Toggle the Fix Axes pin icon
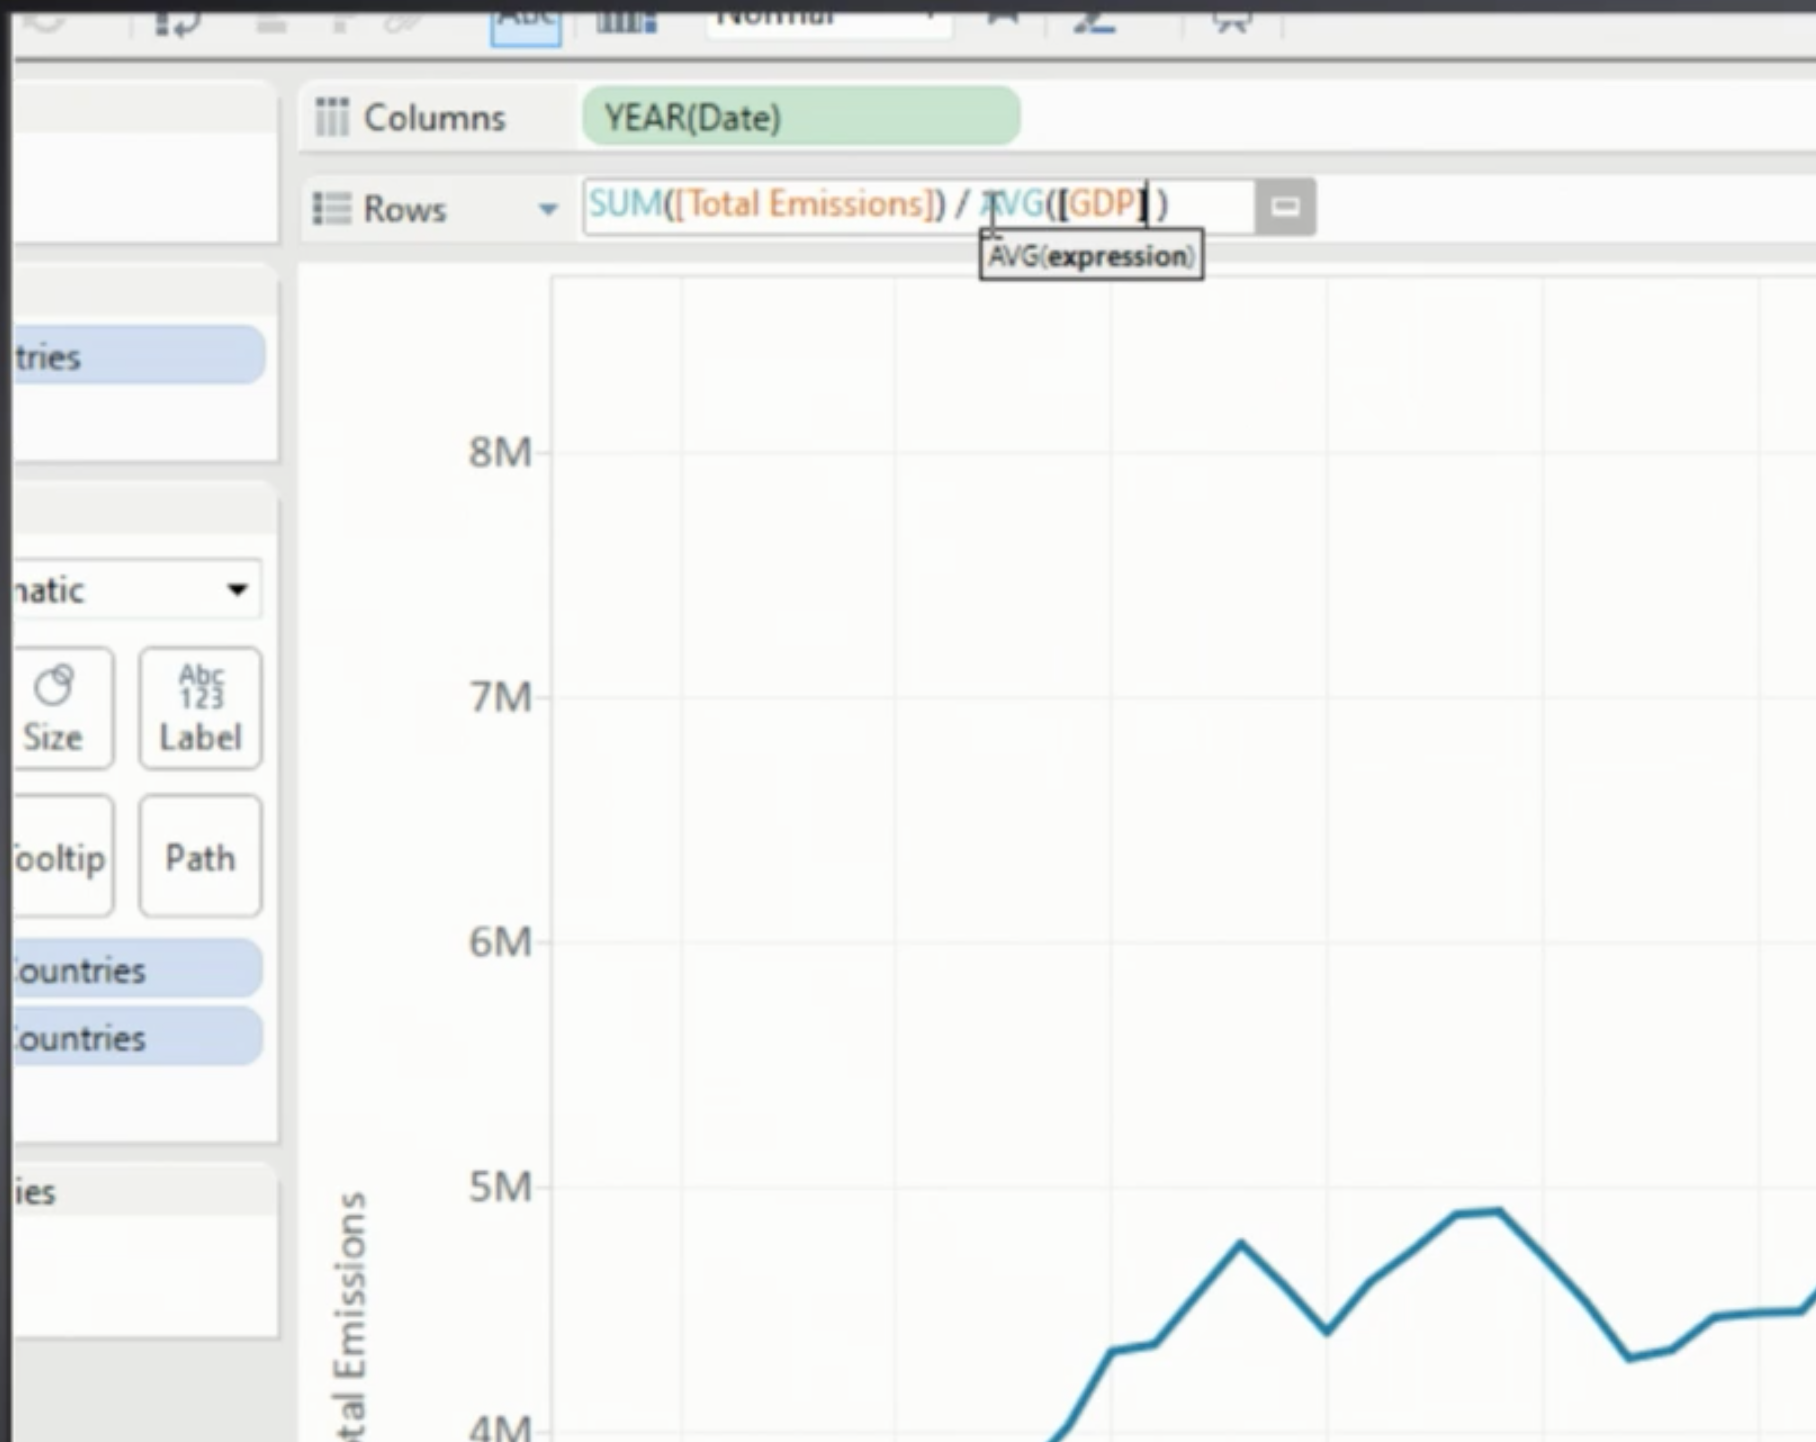 point(1002,17)
